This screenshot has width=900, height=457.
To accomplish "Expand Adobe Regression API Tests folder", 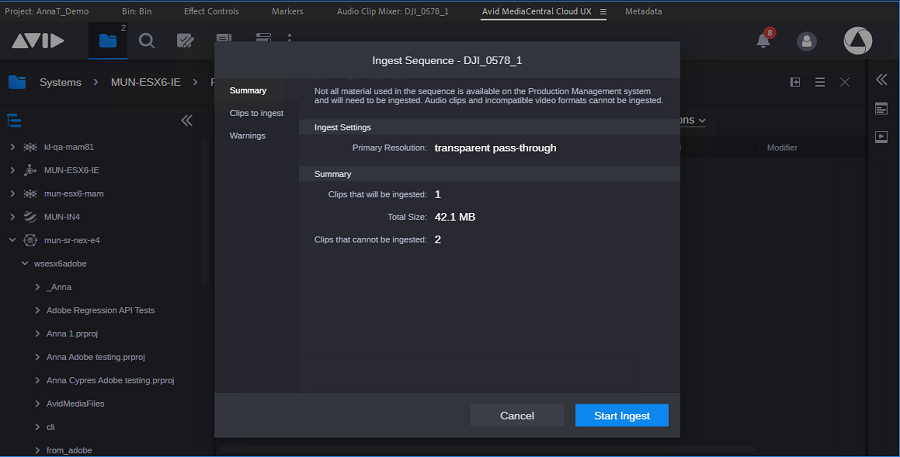I will (37, 310).
